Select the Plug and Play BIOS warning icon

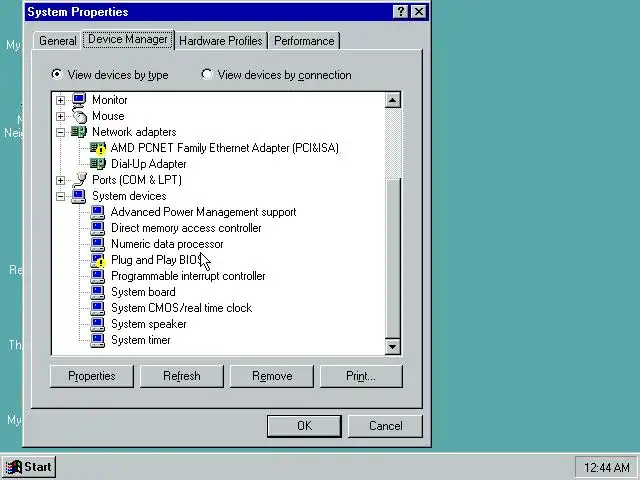pyautogui.click(x=98, y=260)
